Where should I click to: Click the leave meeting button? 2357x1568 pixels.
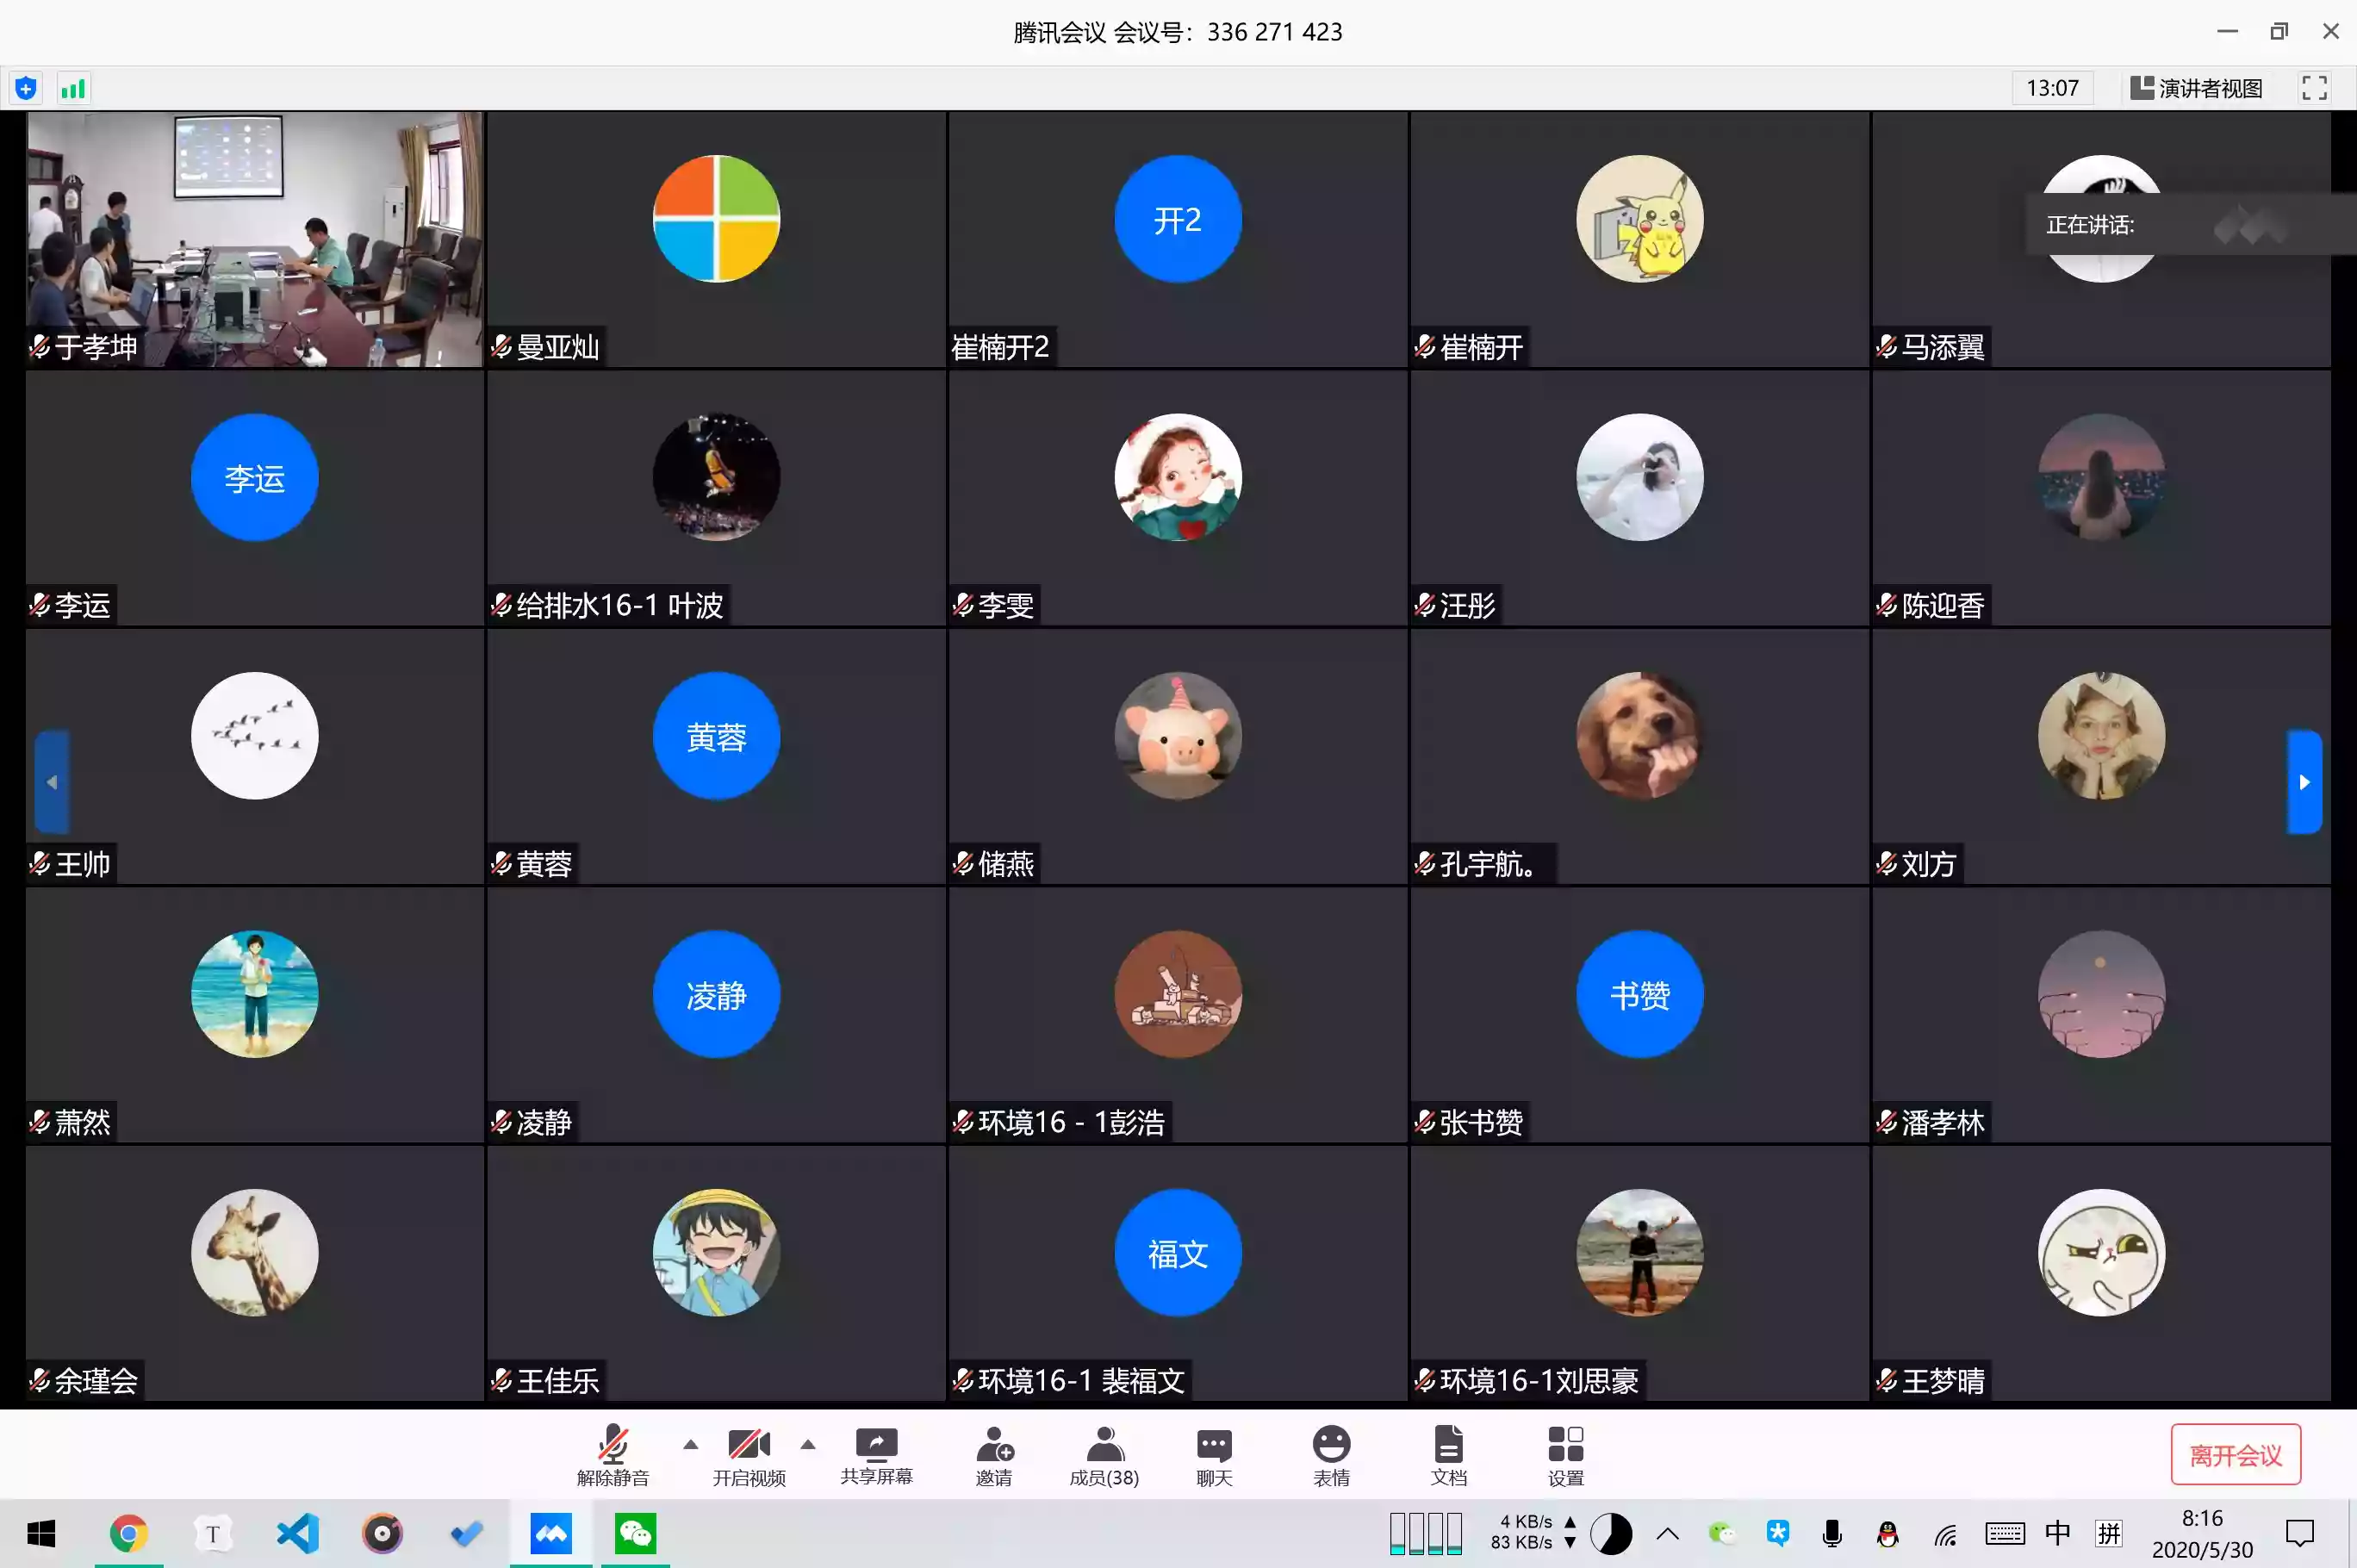pyautogui.click(x=2235, y=1455)
